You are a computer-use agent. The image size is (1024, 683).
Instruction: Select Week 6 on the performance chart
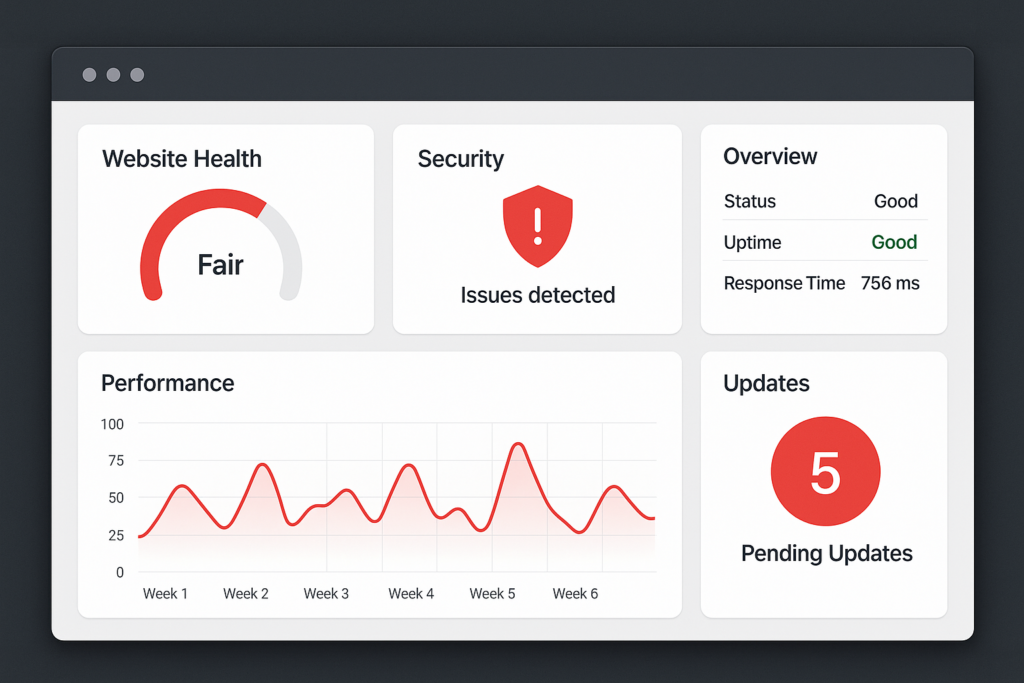pos(575,593)
